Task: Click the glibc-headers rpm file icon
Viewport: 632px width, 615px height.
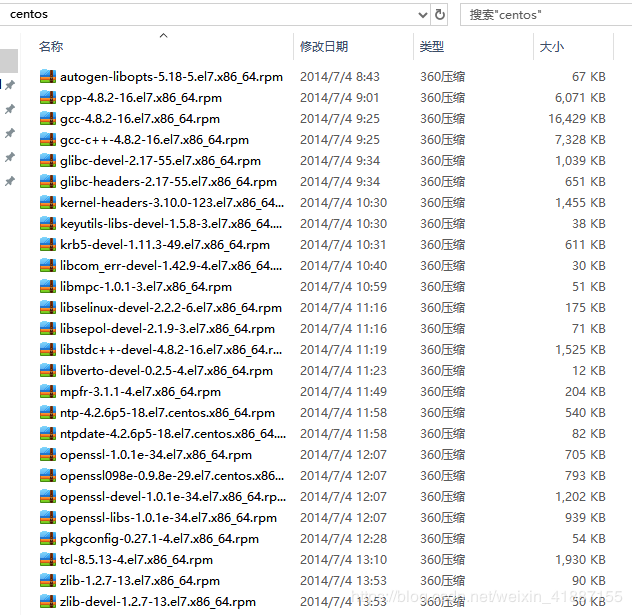Action: (x=48, y=181)
